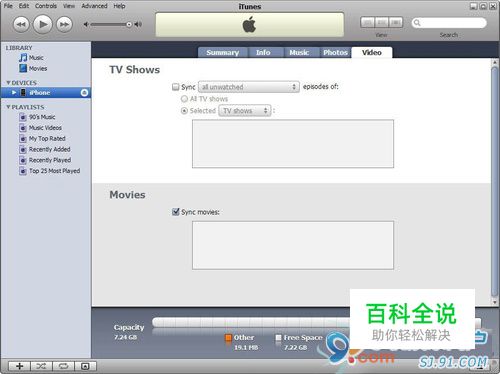Open the Recently Added playlist

tap(49, 149)
